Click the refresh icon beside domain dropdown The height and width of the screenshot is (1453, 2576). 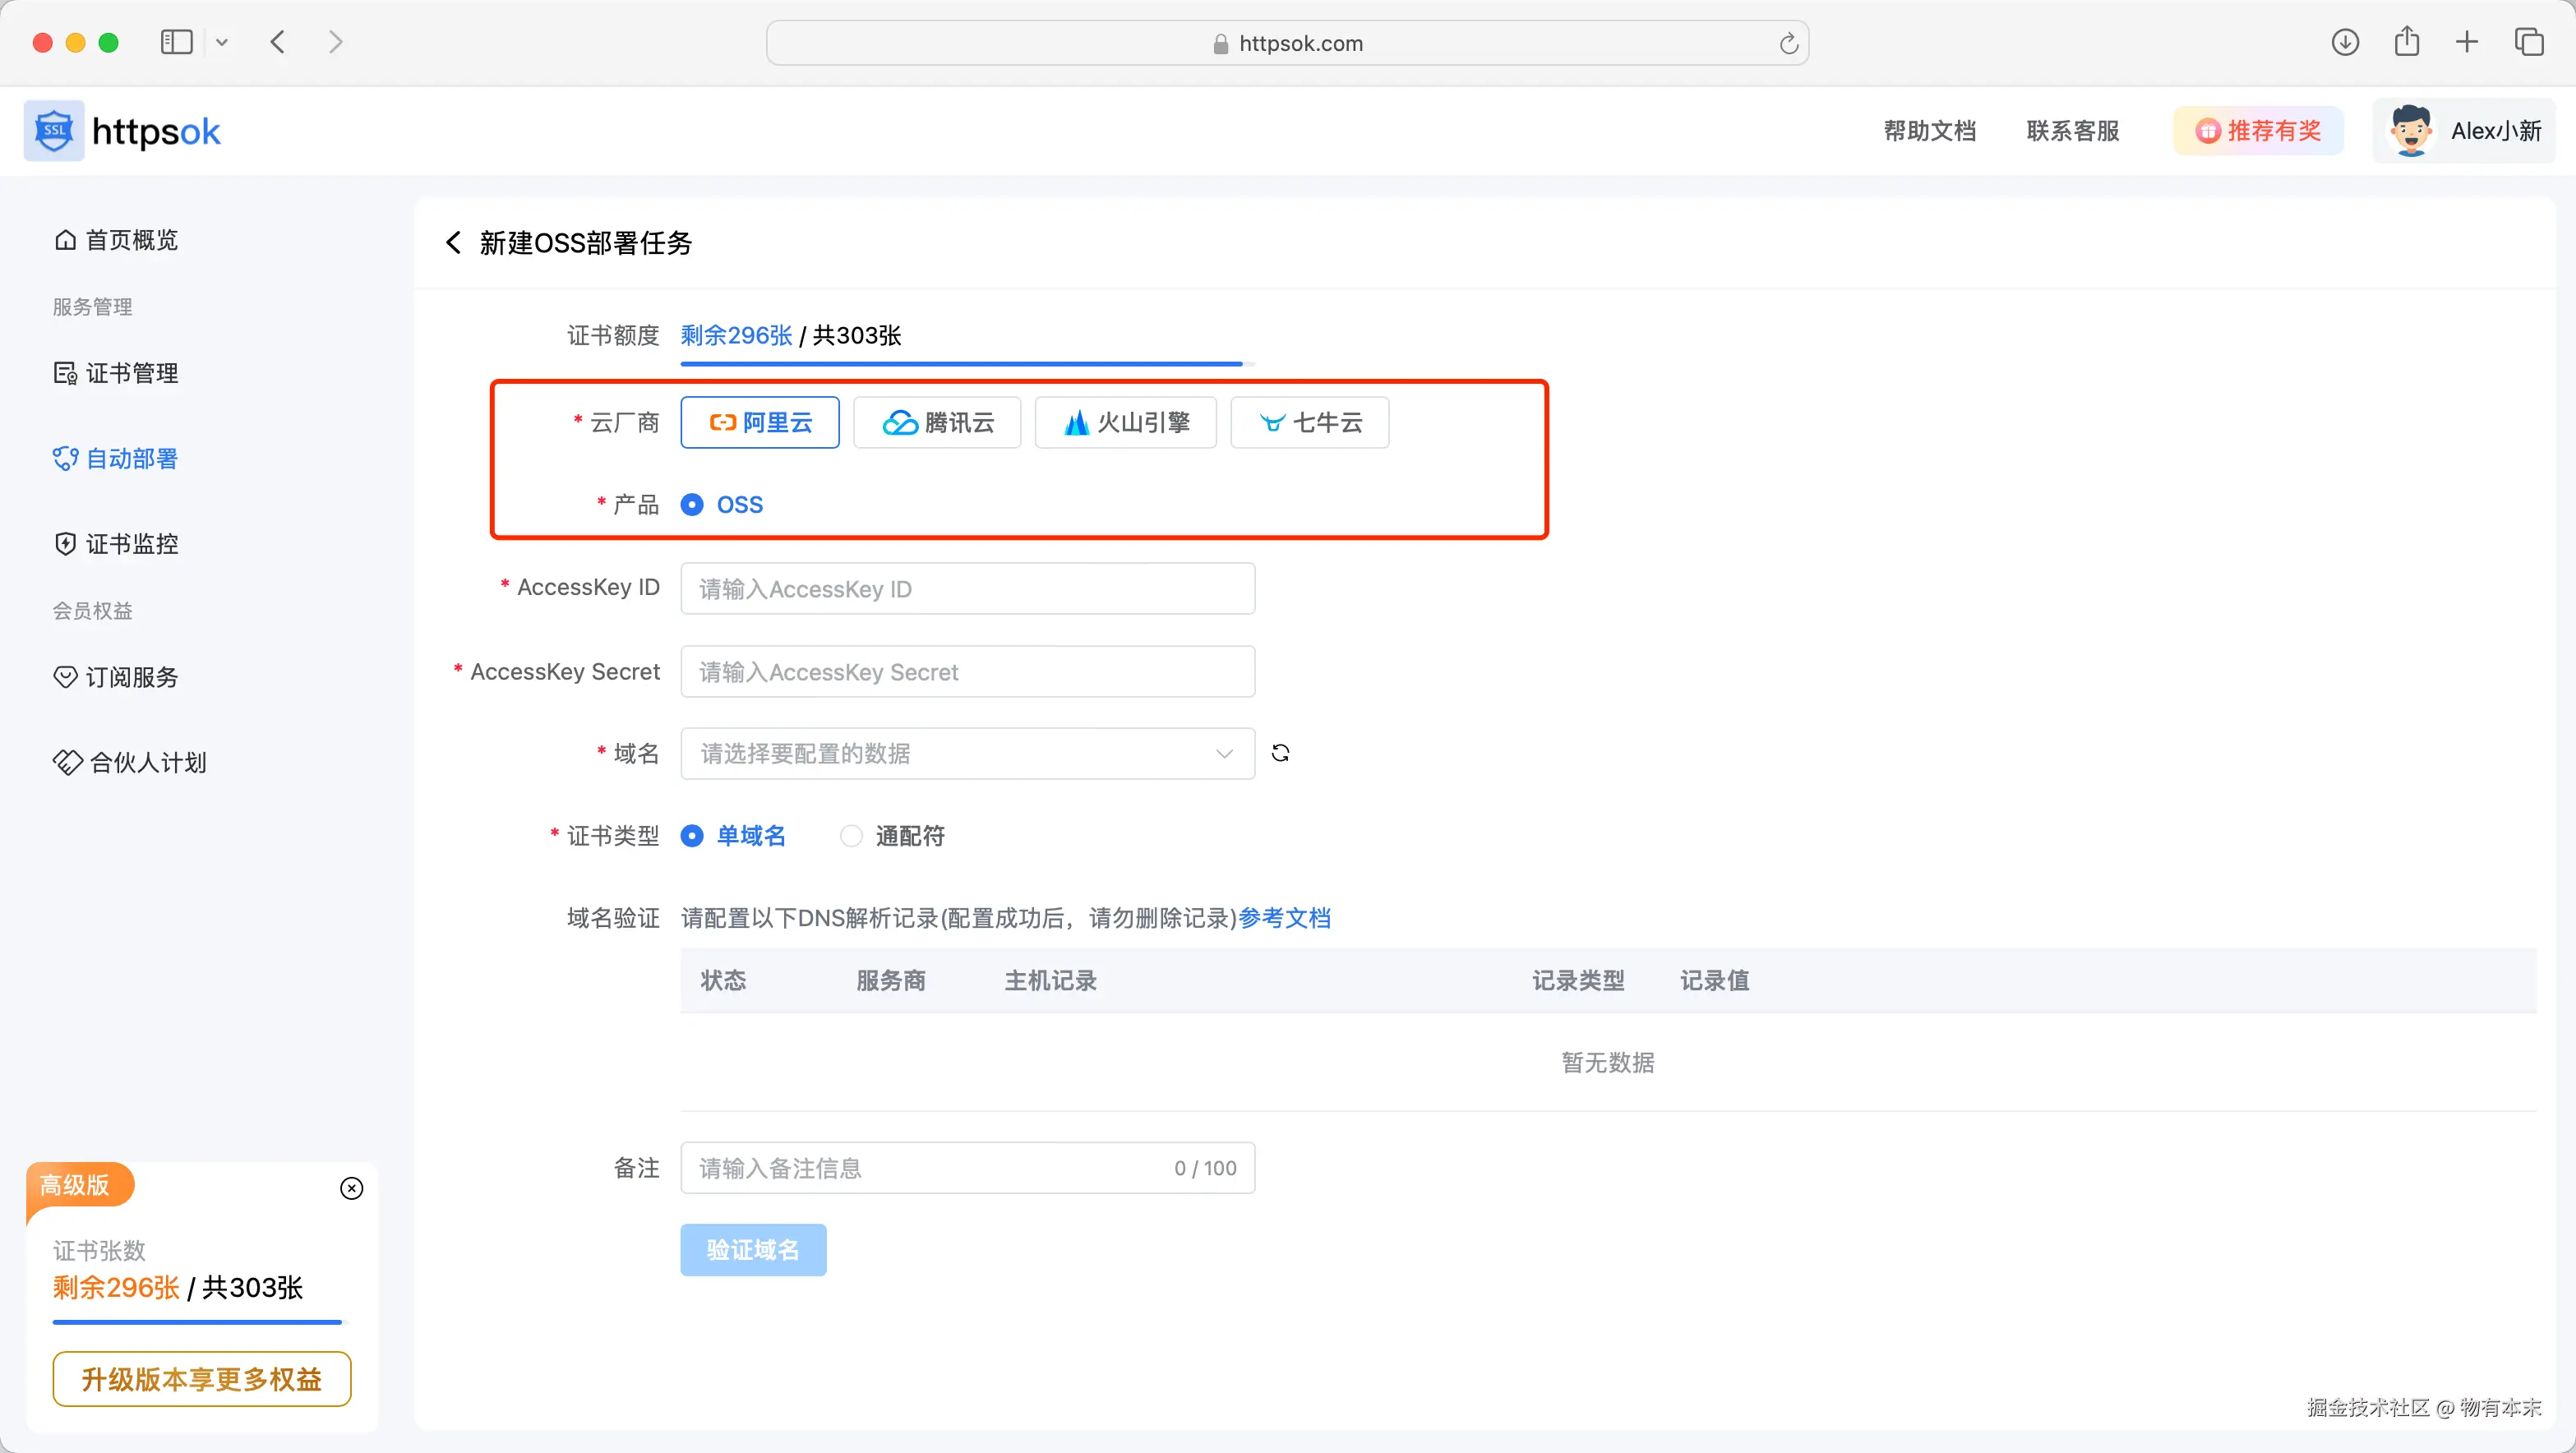pyautogui.click(x=1280, y=753)
